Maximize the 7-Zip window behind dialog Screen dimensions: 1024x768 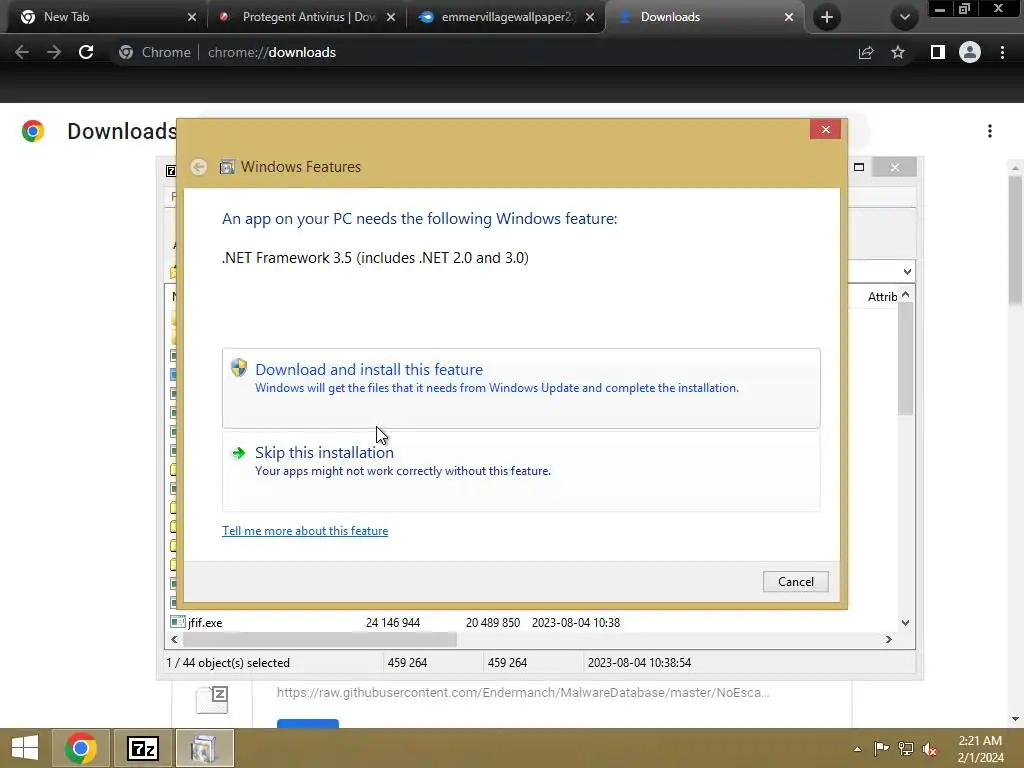(x=859, y=167)
